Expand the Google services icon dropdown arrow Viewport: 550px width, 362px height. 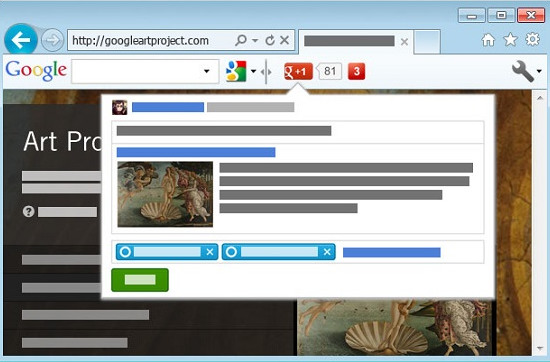[253, 71]
